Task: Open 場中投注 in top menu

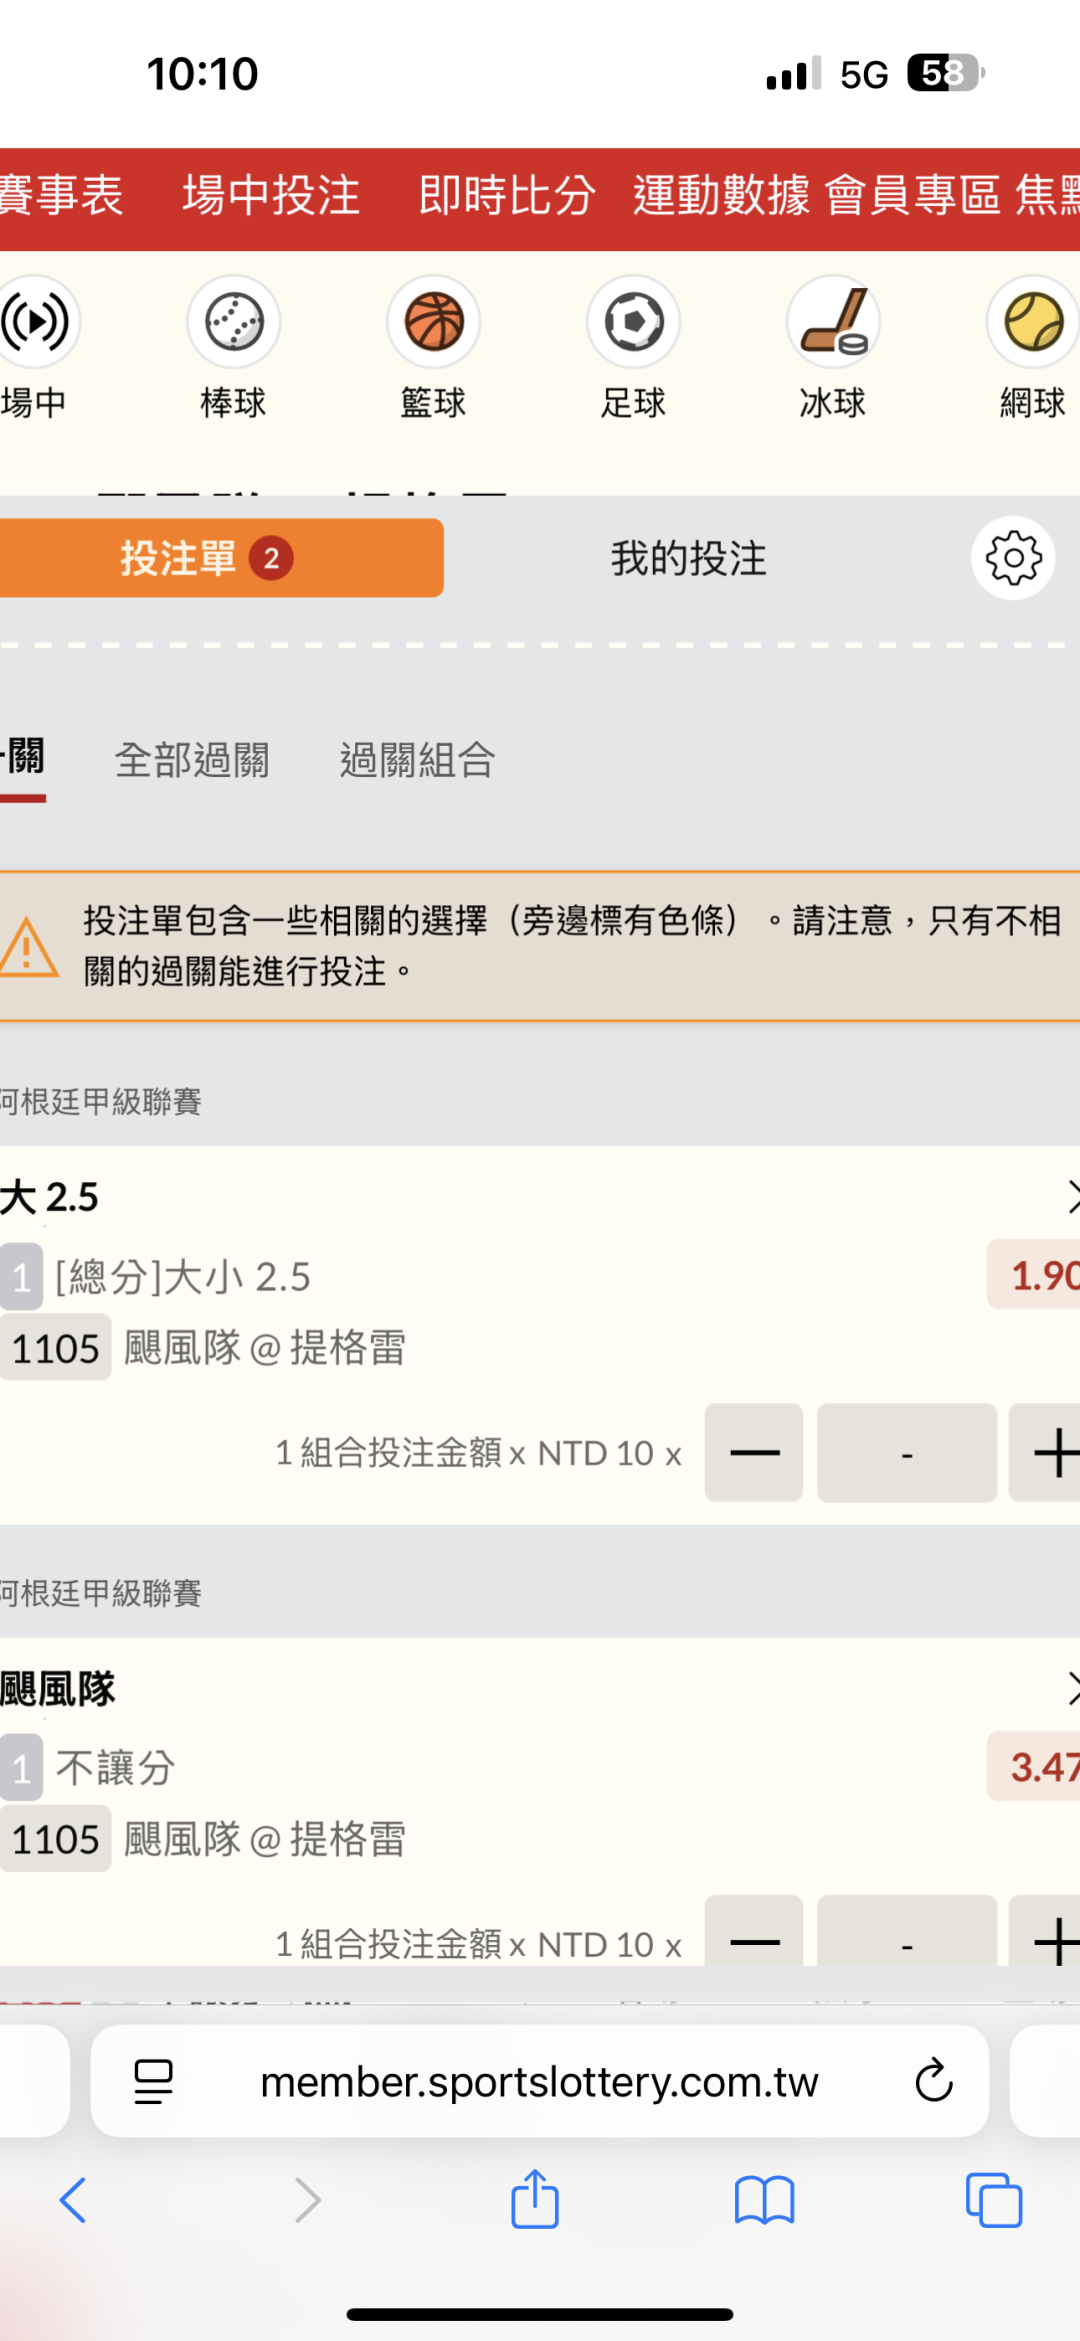Action: pyautogui.click(x=271, y=196)
